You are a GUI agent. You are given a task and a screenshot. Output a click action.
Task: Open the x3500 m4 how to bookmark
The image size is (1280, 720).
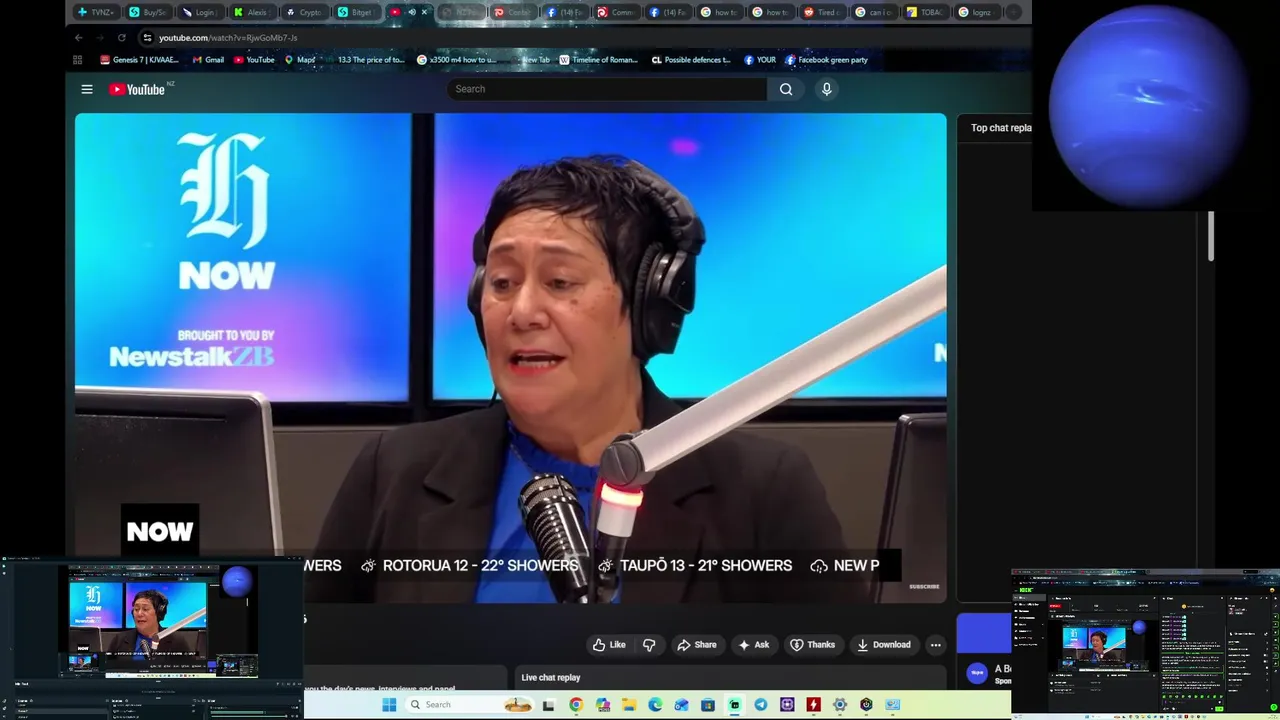456,60
